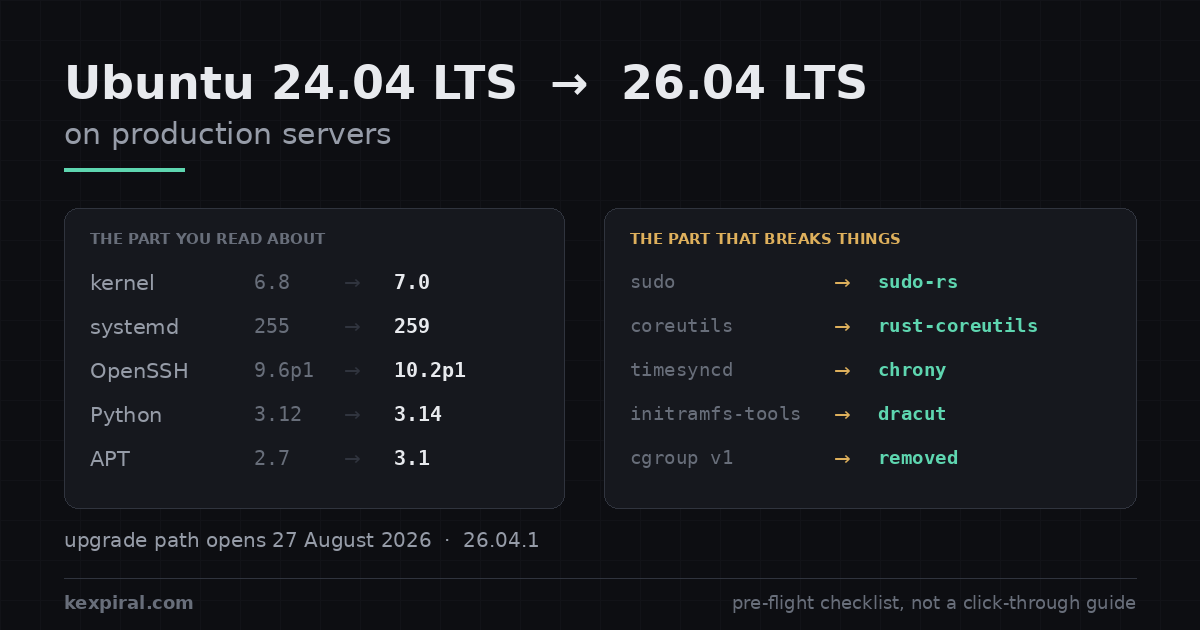
Task: Click the 'coreutils' entry
Action: click(681, 326)
